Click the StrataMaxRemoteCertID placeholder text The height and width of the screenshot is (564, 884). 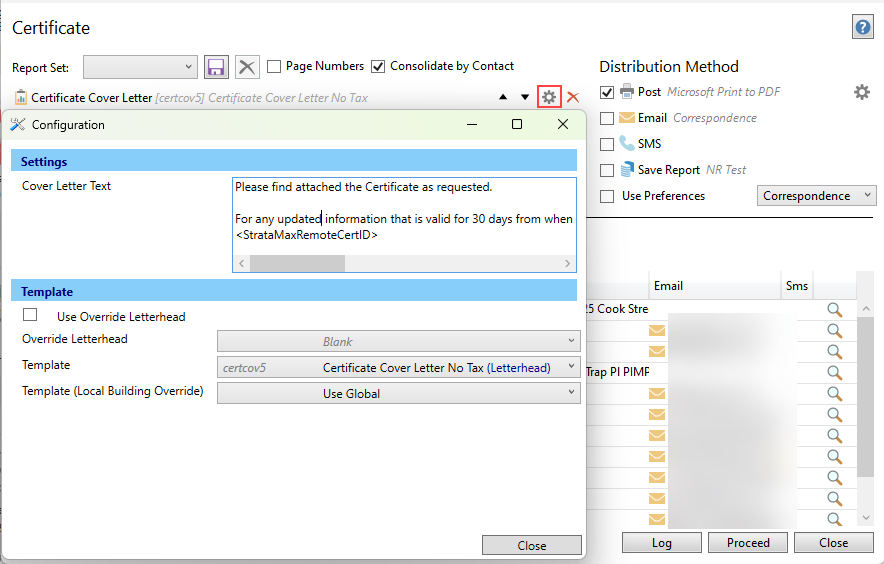coord(307,235)
